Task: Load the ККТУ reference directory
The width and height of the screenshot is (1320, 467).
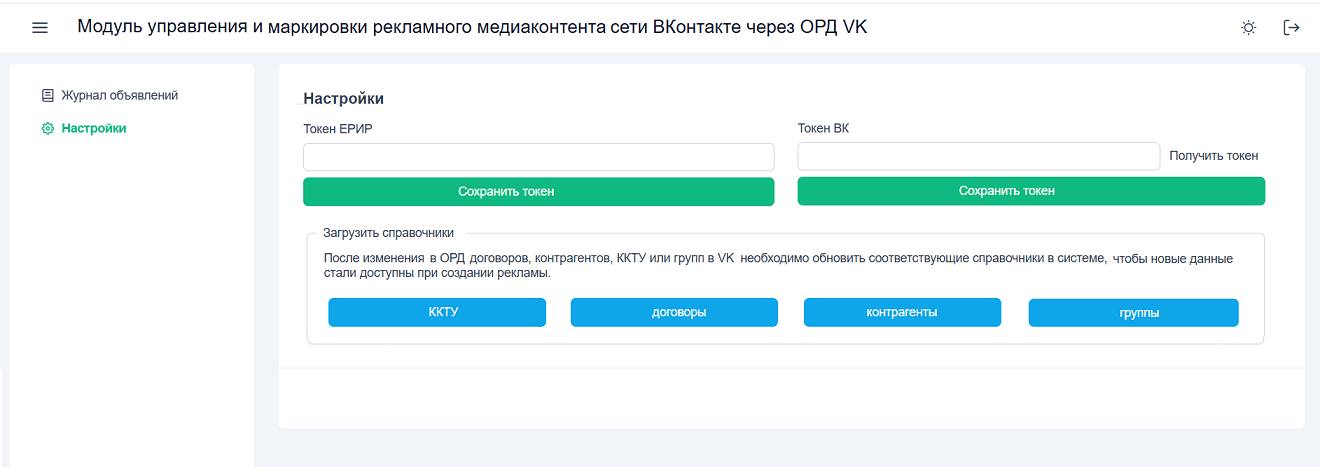Action: 437,312
